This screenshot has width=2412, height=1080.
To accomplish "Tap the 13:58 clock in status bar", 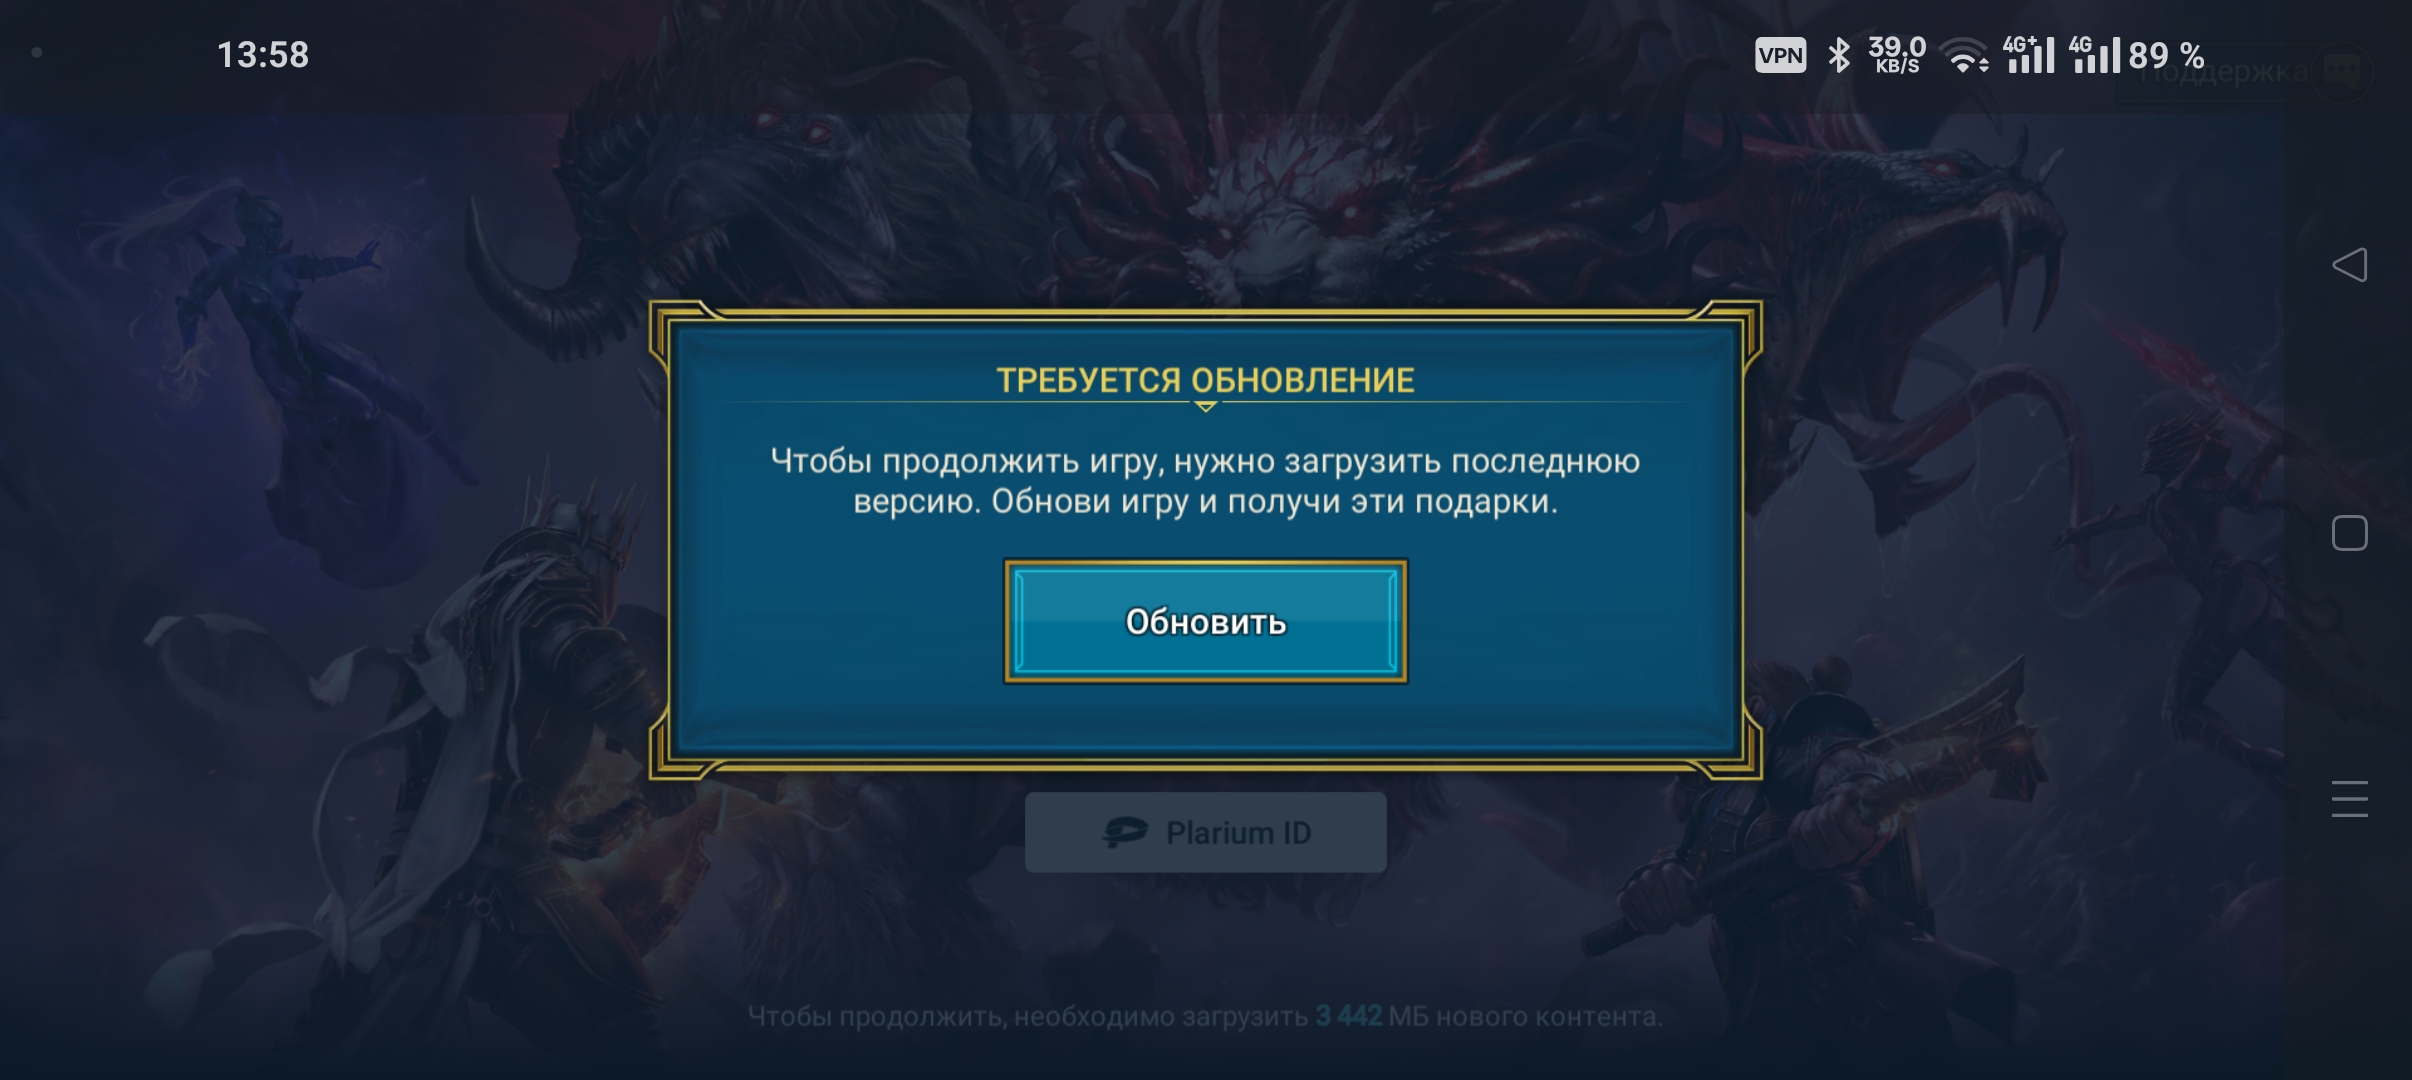I will (263, 55).
